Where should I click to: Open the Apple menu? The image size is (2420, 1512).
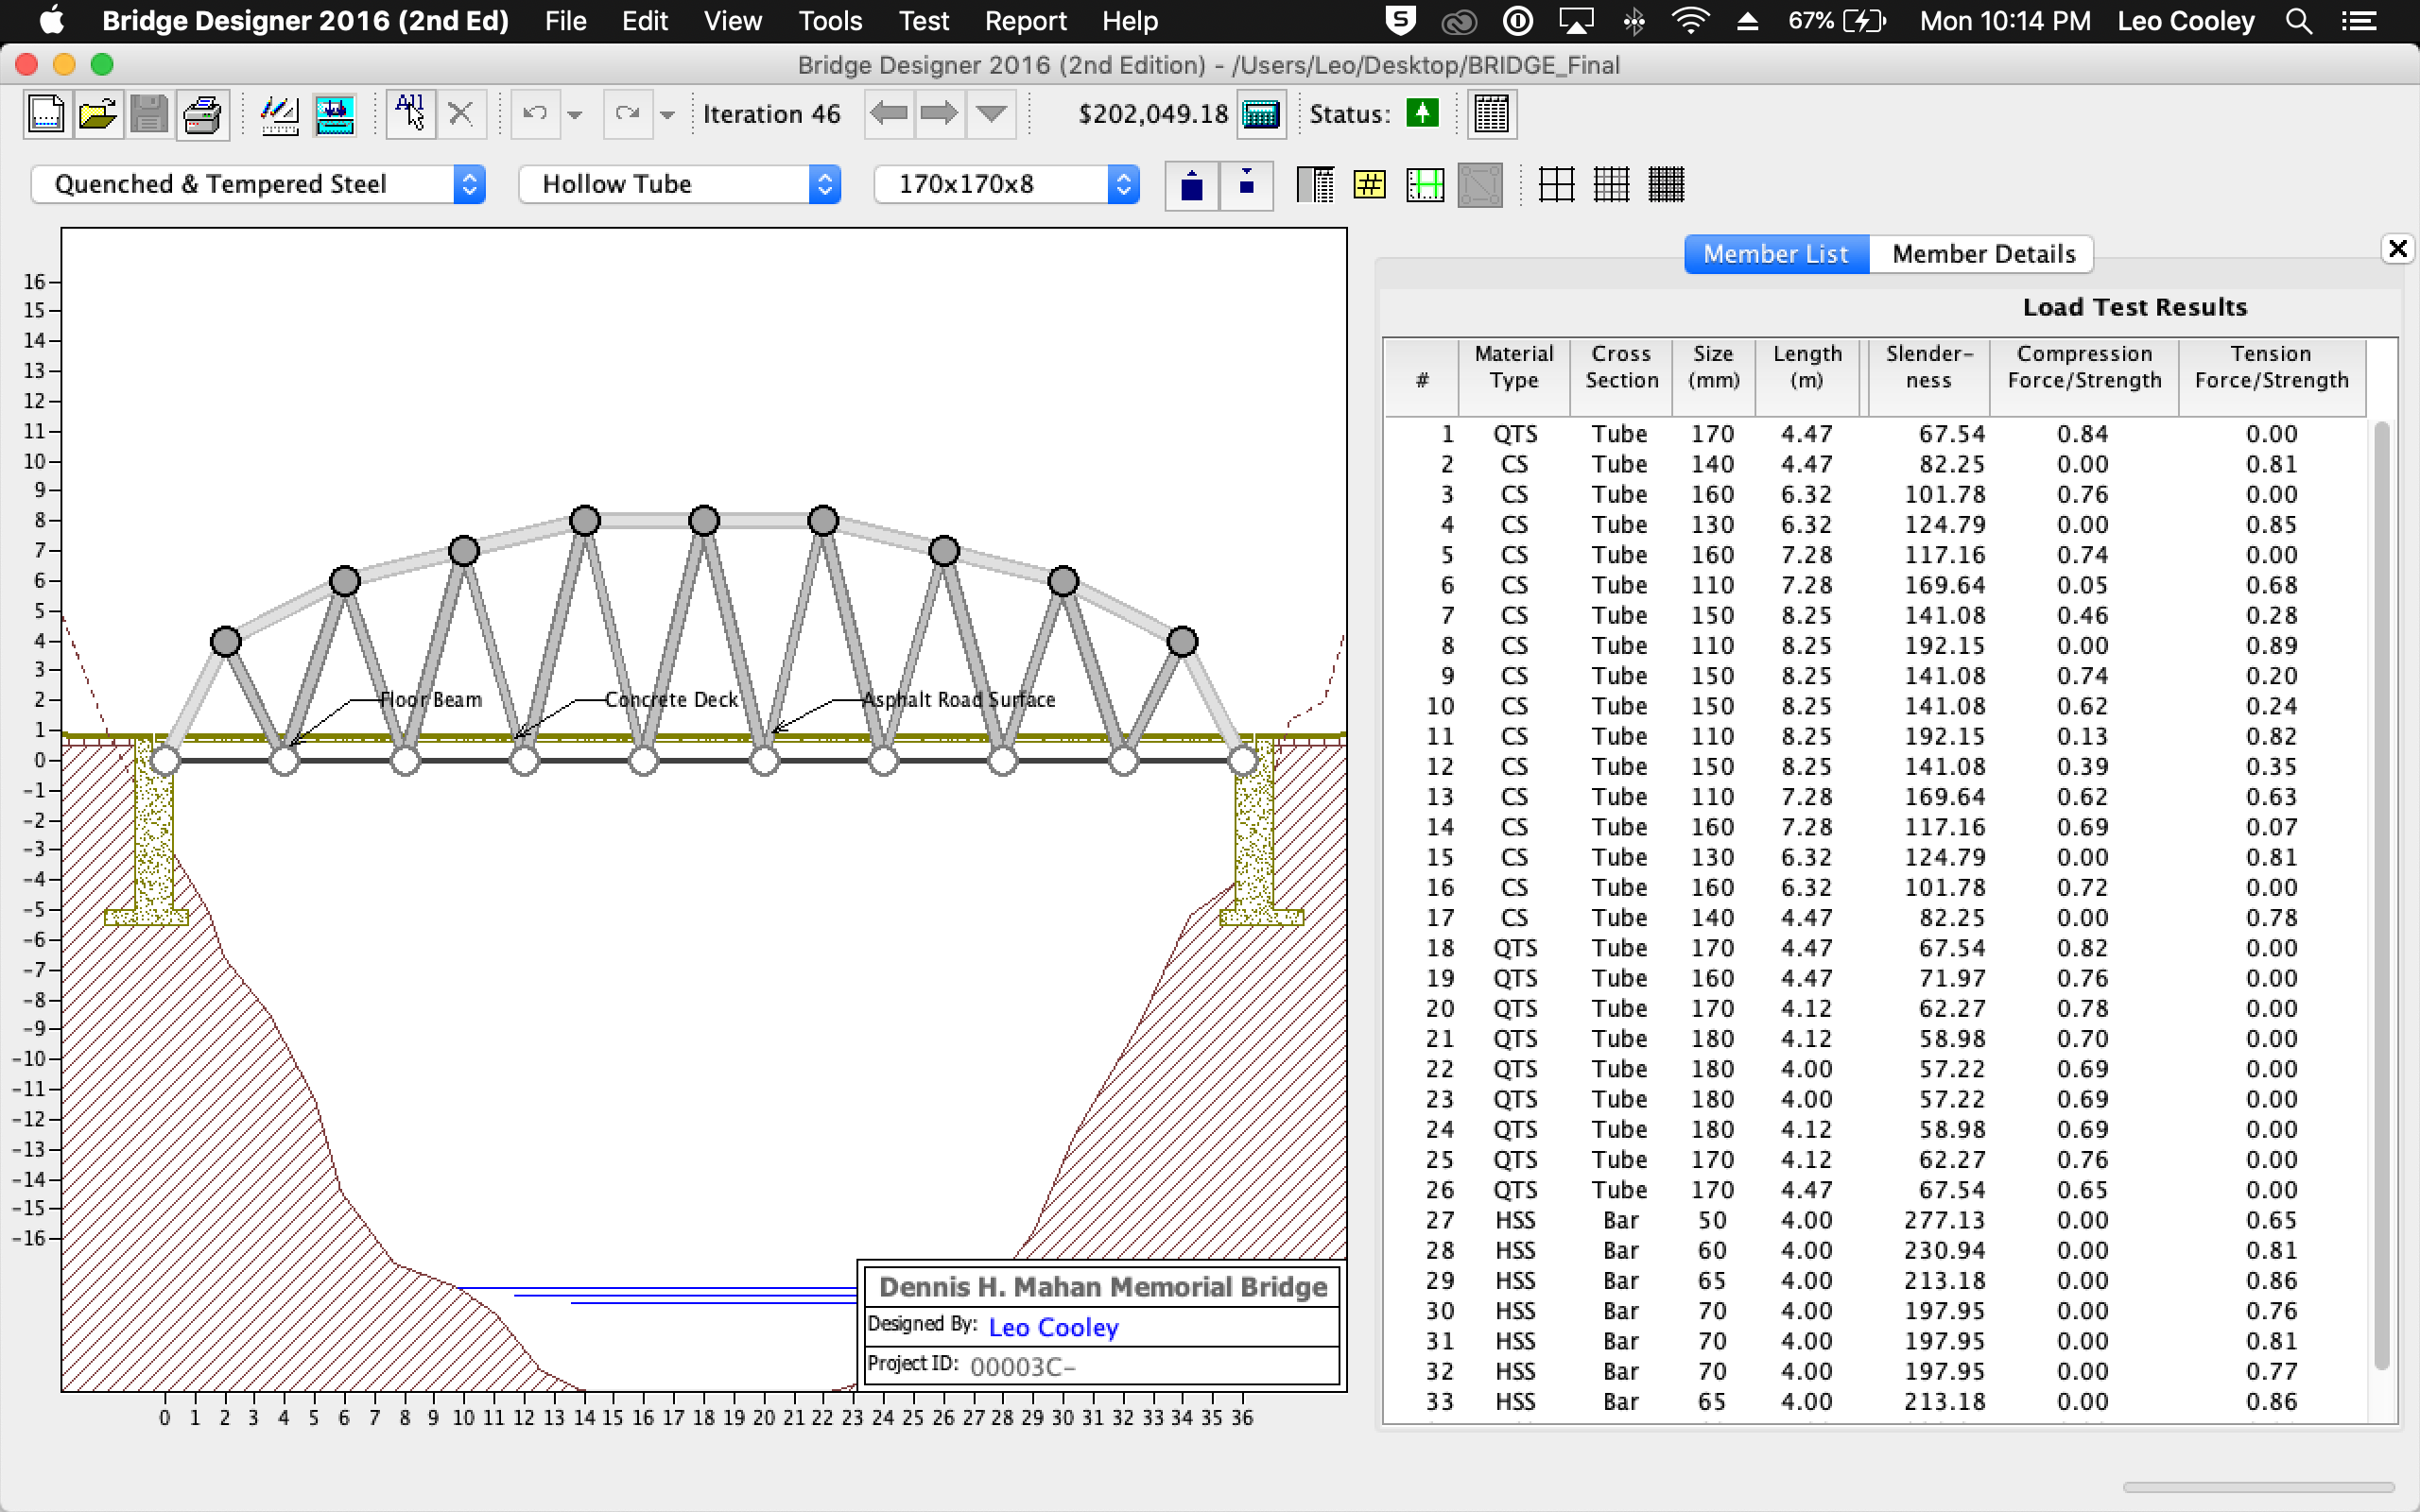coord(51,20)
